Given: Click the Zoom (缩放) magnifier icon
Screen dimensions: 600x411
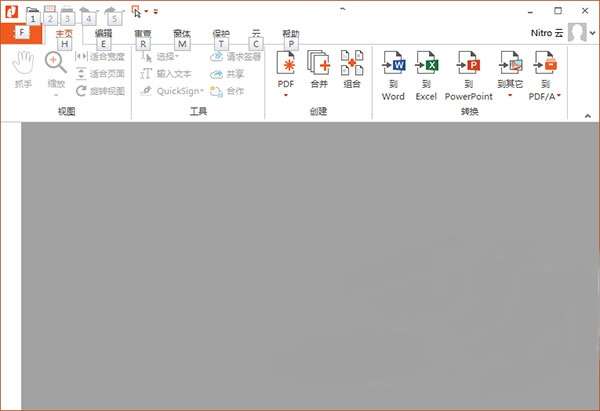Looking at the screenshot, I should pyautogui.click(x=56, y=64).
